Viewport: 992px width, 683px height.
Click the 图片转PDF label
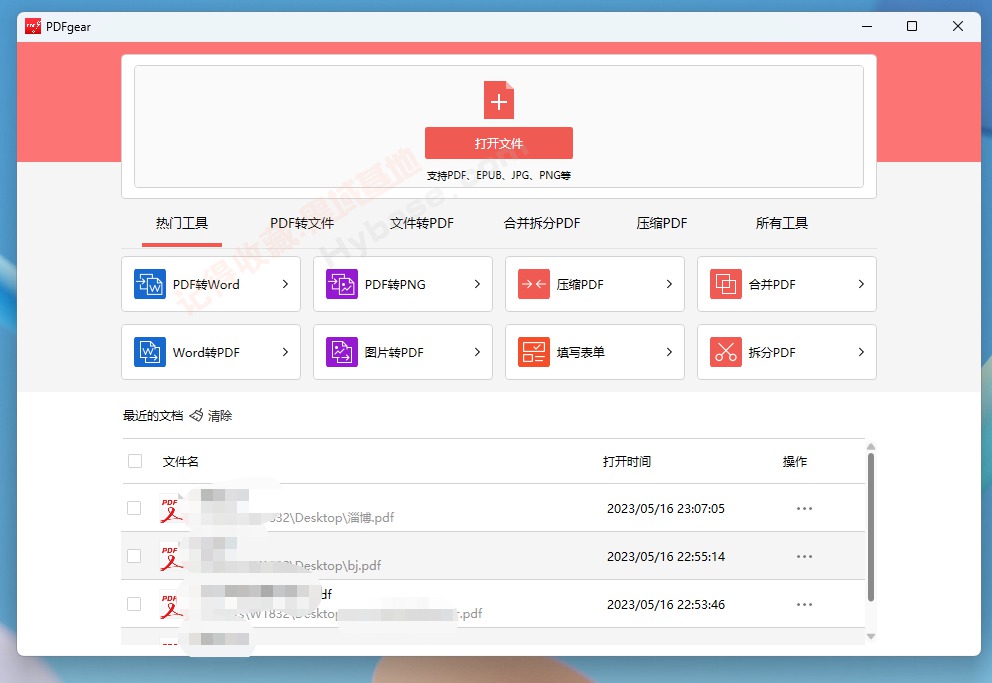pos(394,352)
